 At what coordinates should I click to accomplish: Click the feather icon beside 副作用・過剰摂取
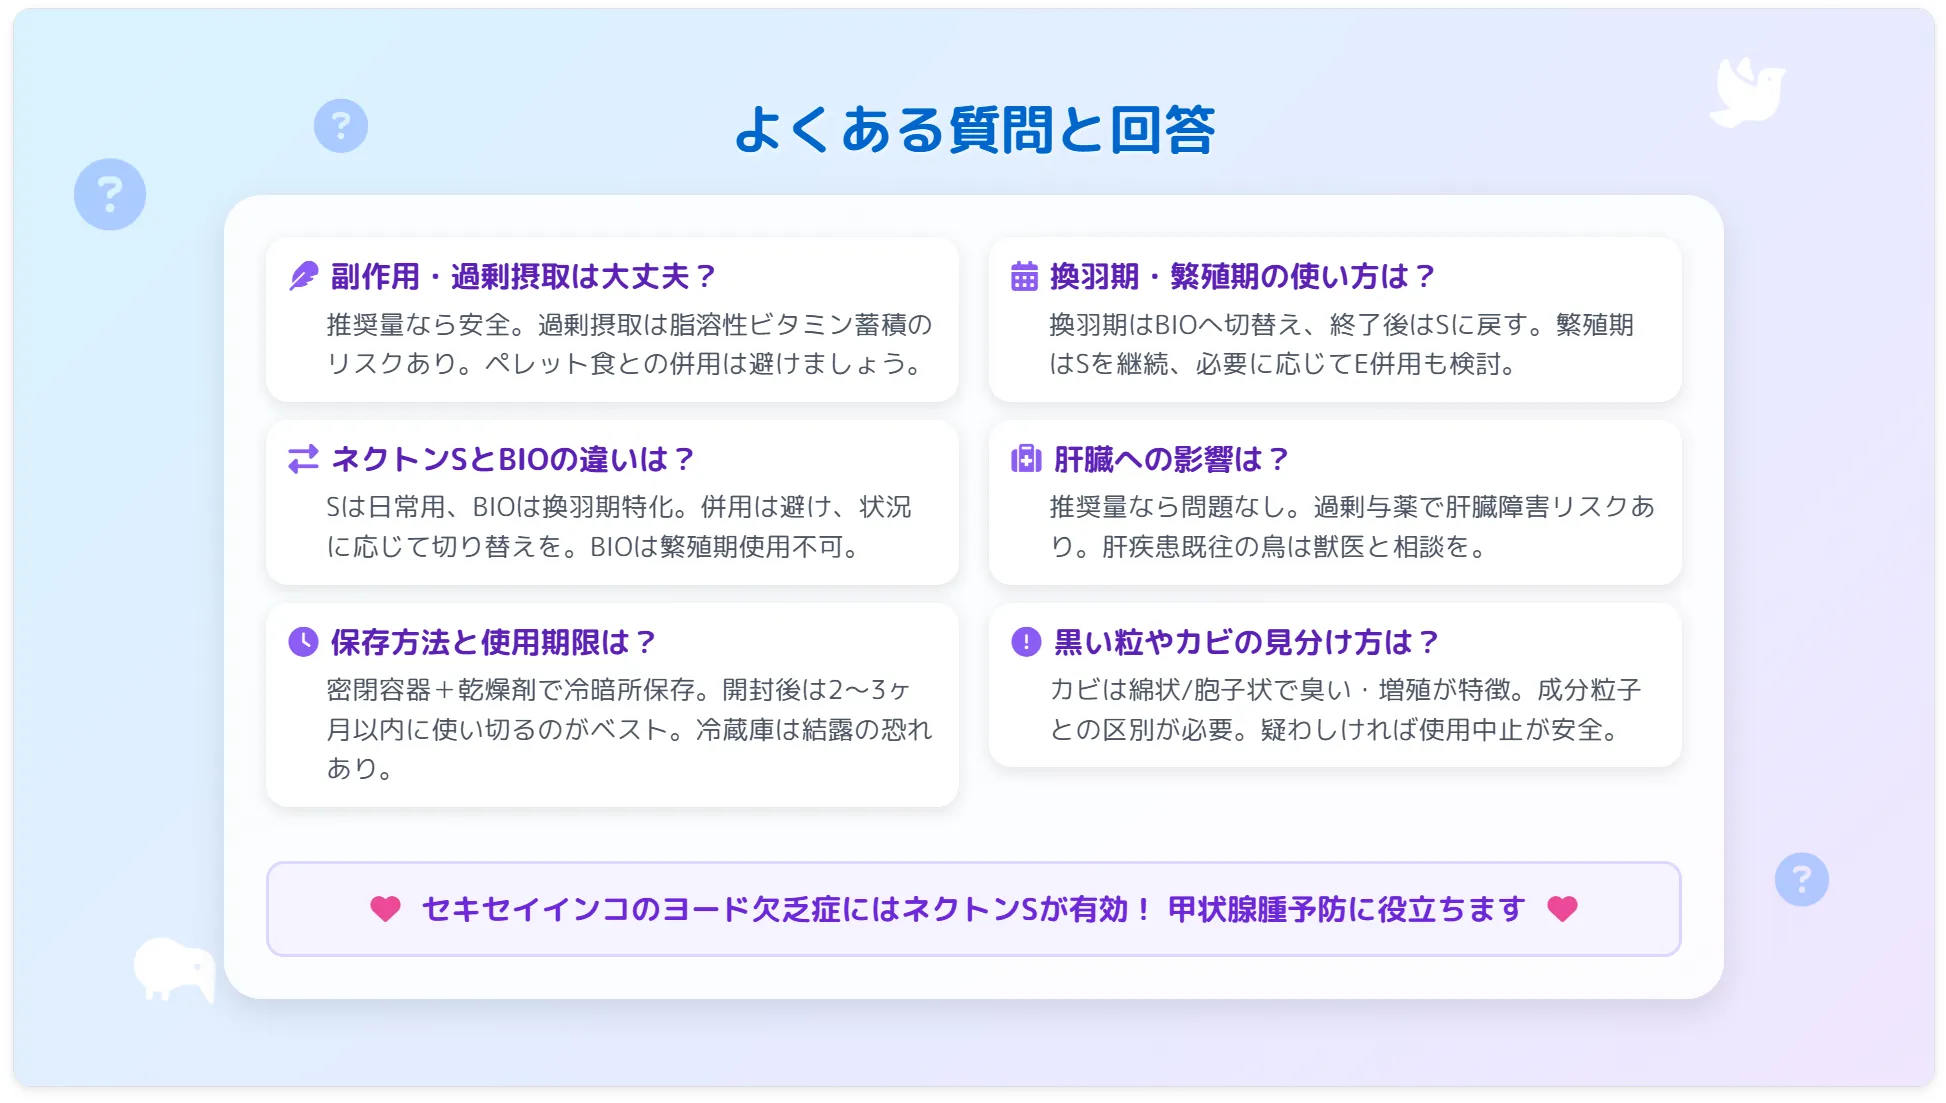coord(303,276)
